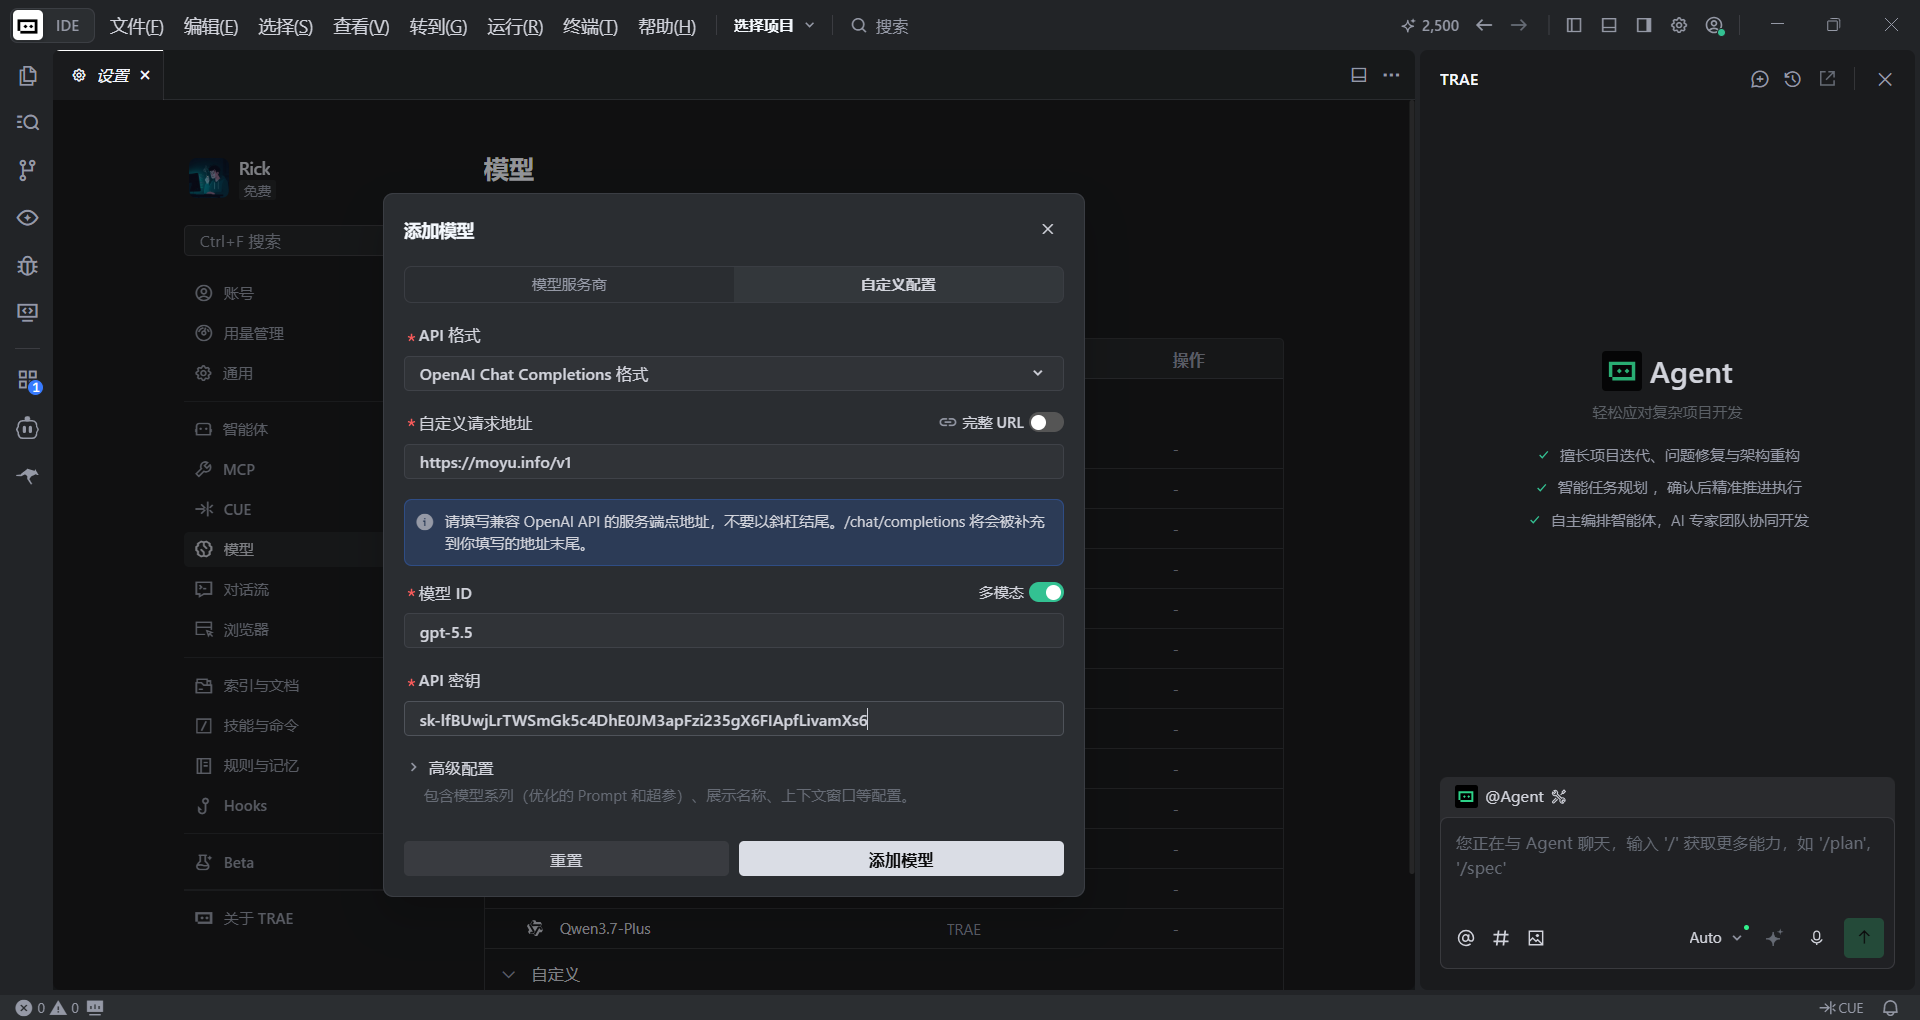Open the Run and Debug bug icon
Screen dimensions: 1920x1020
[x=28, y=266]
